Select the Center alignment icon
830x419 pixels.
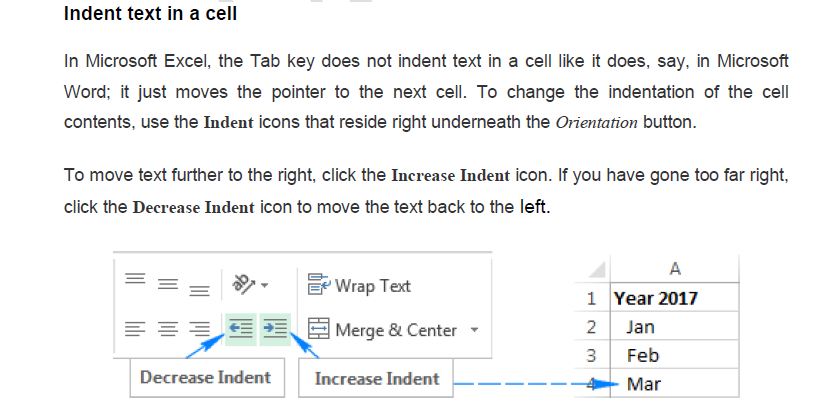tap(167, 328)
